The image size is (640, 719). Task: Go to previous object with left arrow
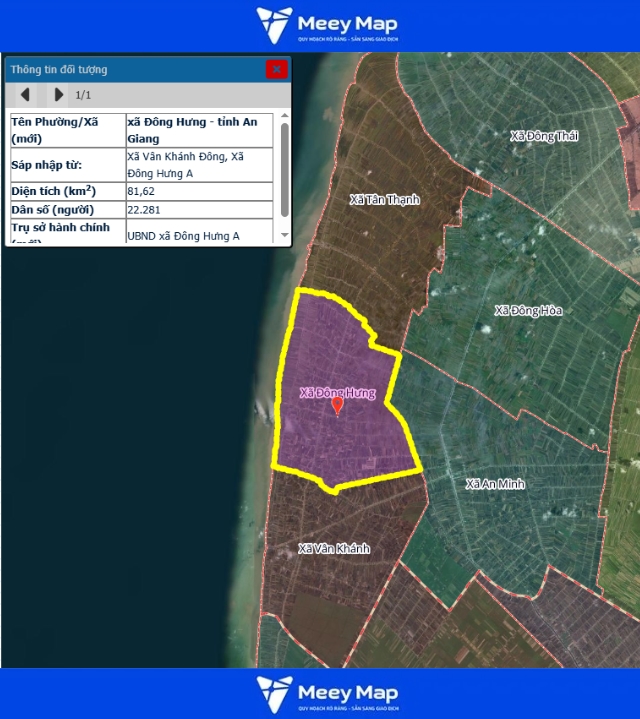click(25, 95)
